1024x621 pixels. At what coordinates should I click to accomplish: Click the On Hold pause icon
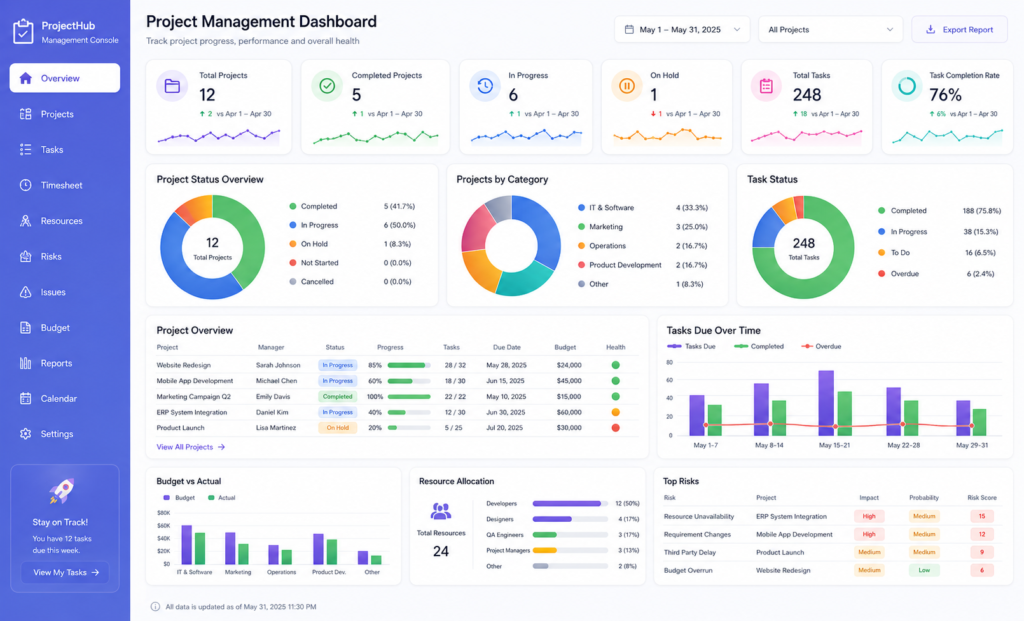pyautogui.click(x=626, y=86)
